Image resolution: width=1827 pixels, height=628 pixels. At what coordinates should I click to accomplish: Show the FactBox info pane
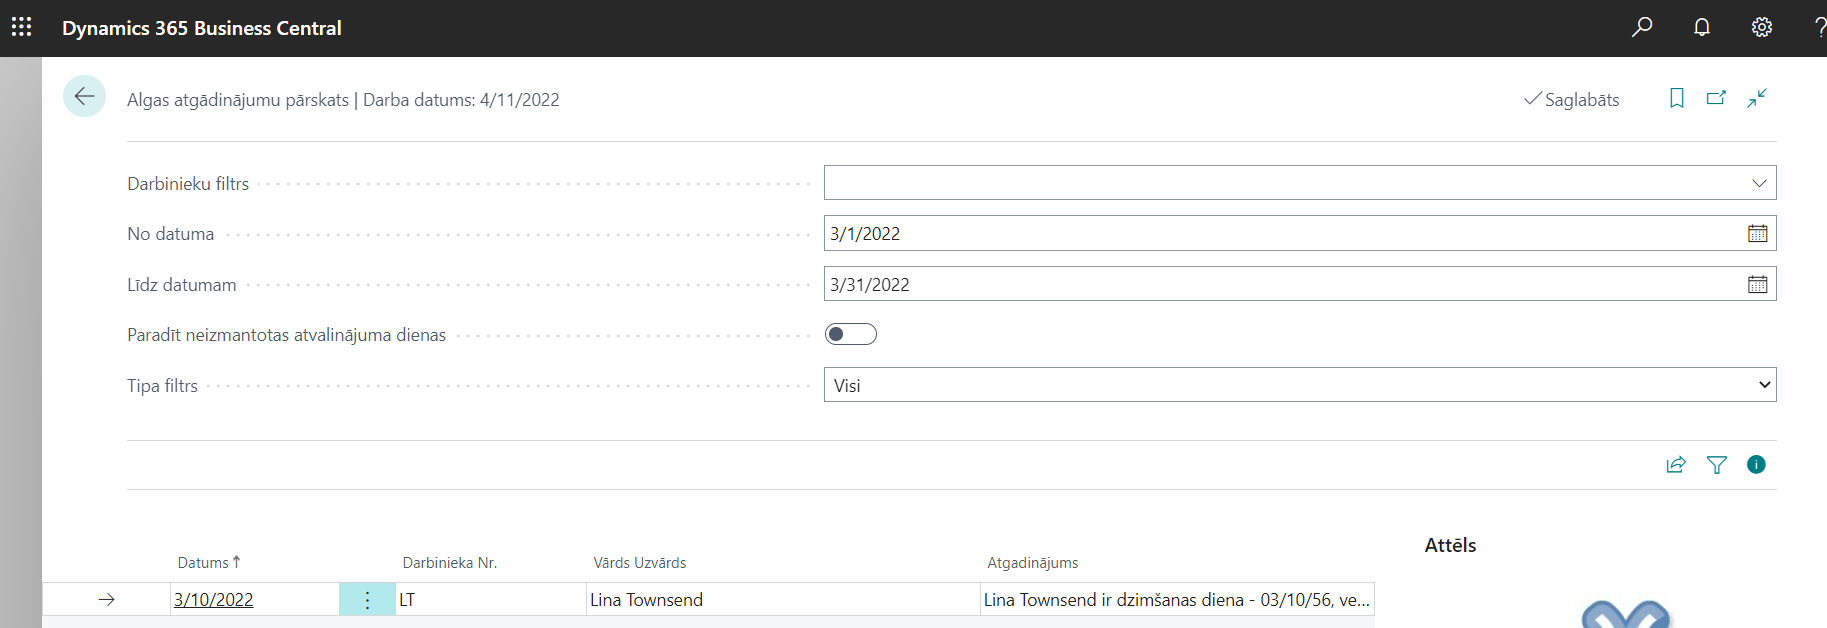click(x=1756, y=465)
